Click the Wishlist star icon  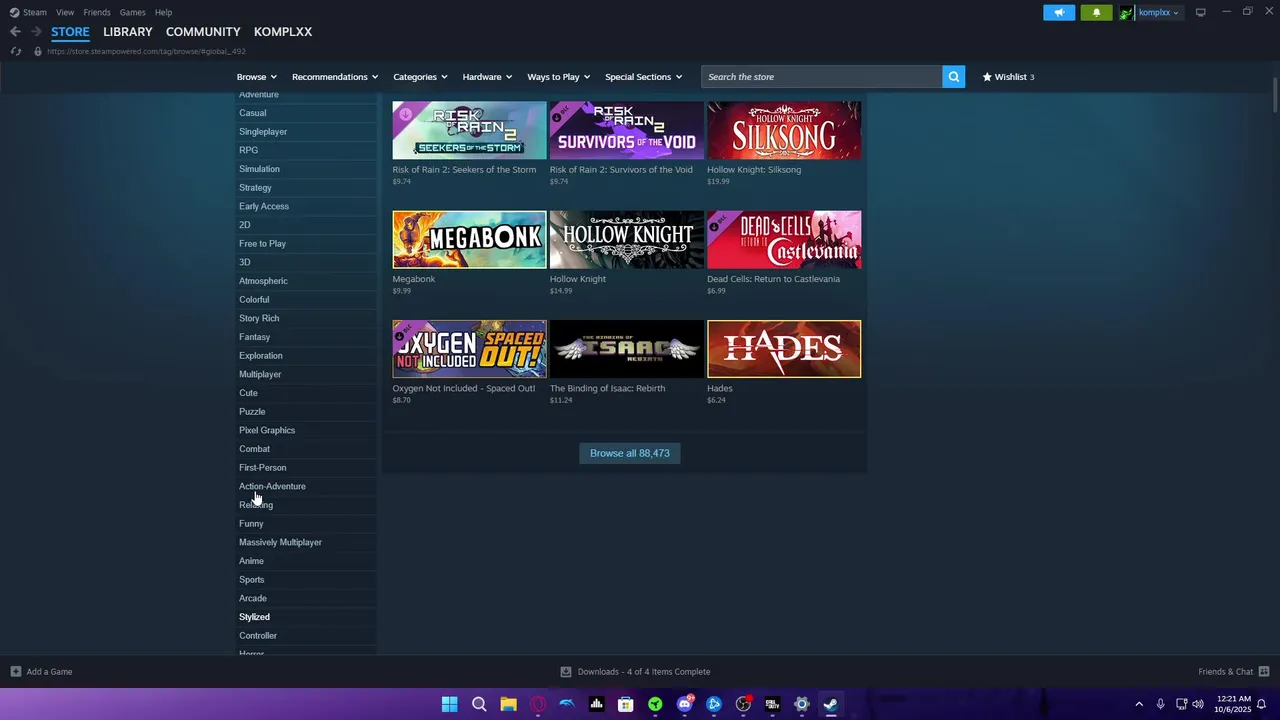[x=987, y=77]
